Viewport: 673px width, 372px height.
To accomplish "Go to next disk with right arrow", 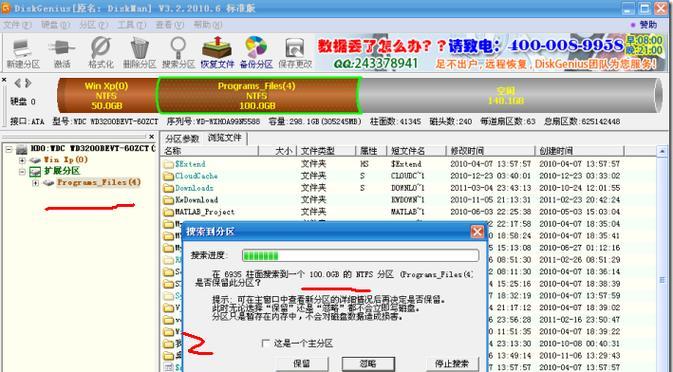I will click(28, 83).
